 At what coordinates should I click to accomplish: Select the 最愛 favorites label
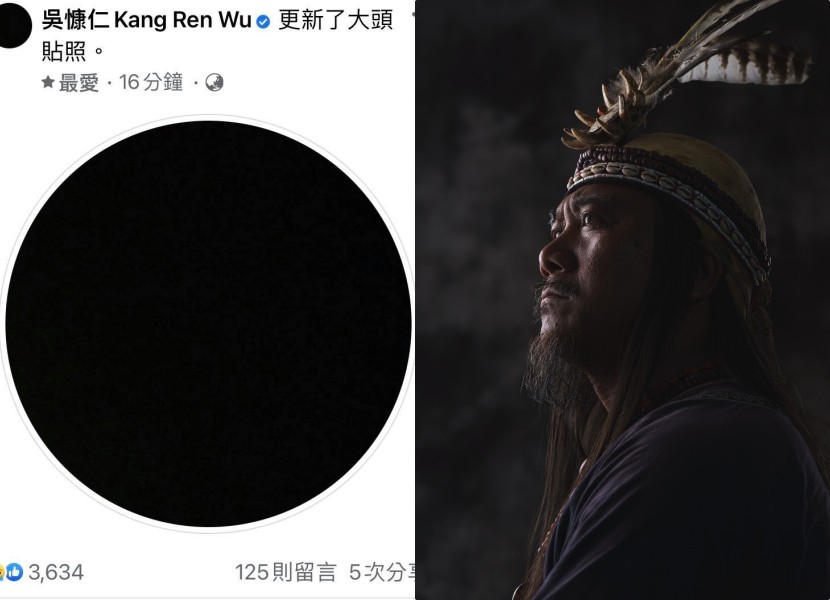78,83
